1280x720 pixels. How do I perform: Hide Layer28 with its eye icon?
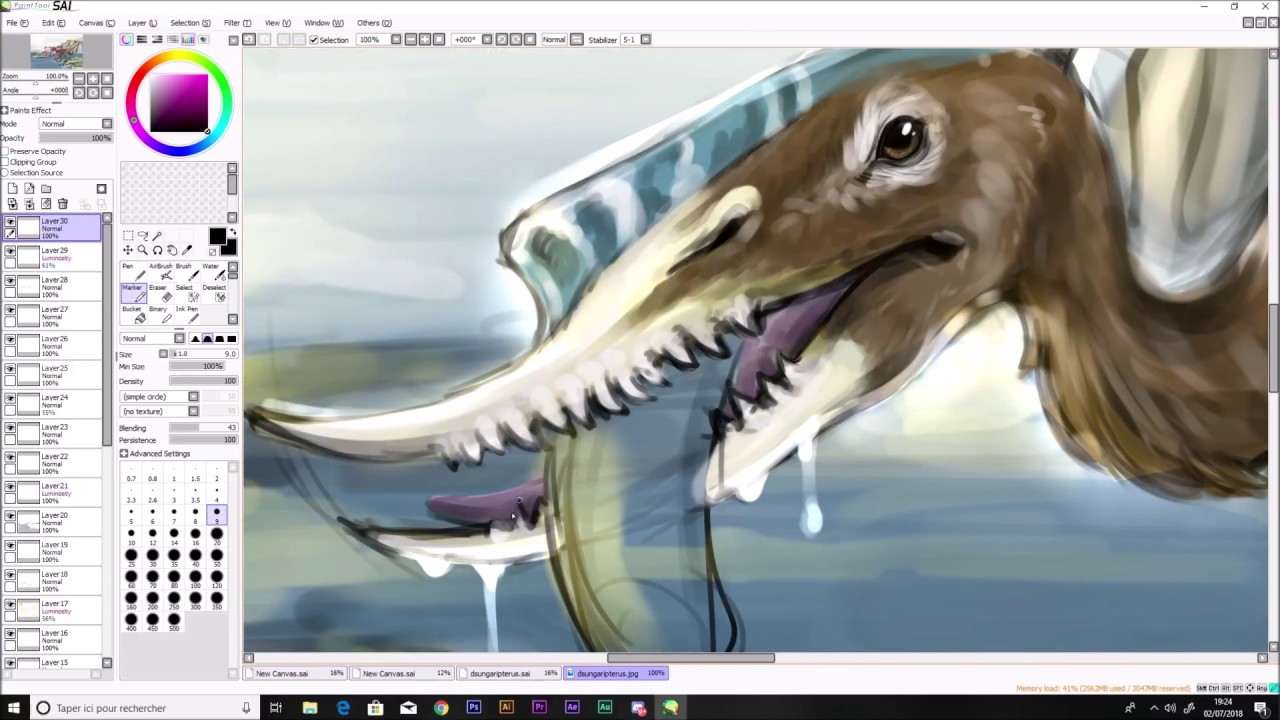[10, 281]
